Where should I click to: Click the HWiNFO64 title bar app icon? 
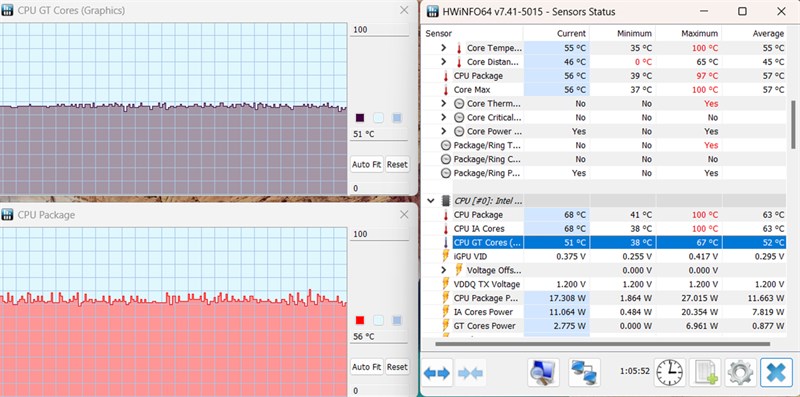tap(433, 11)
